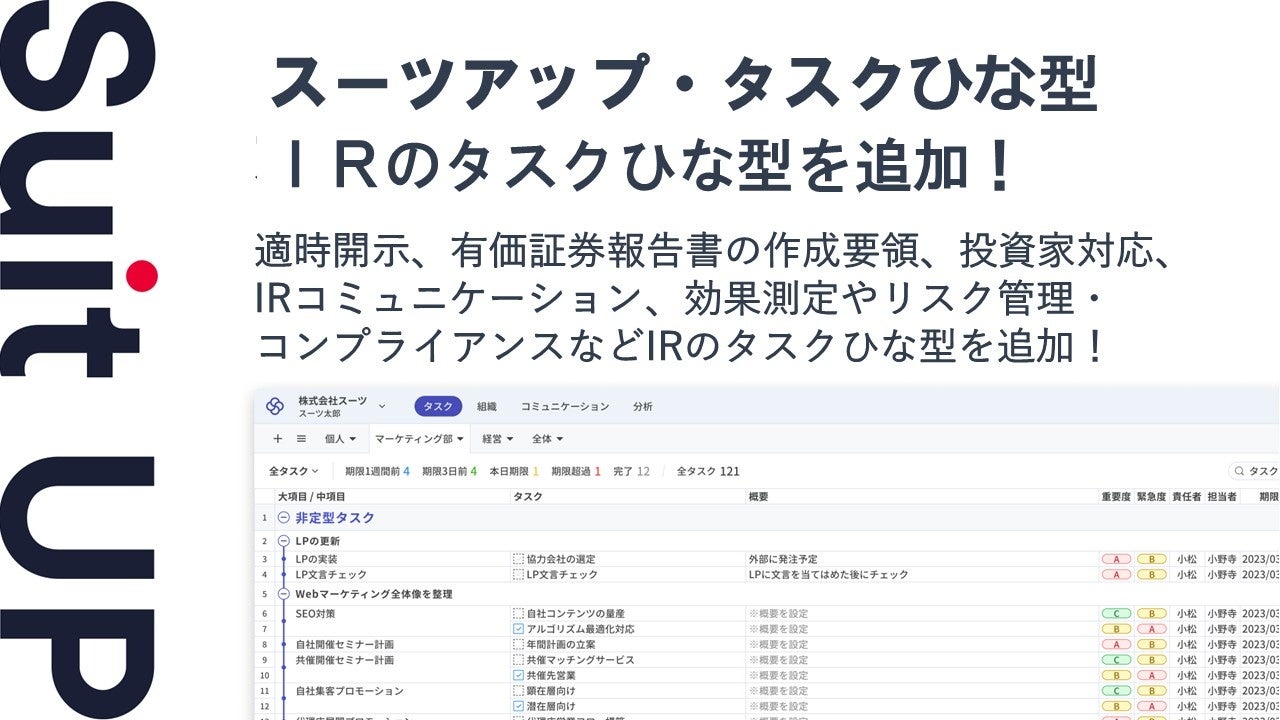The height and width of the screenshot is (720, 1280).
Task: Check the 共催マッチングサービス checkbox
Action: tap(518, 660)
